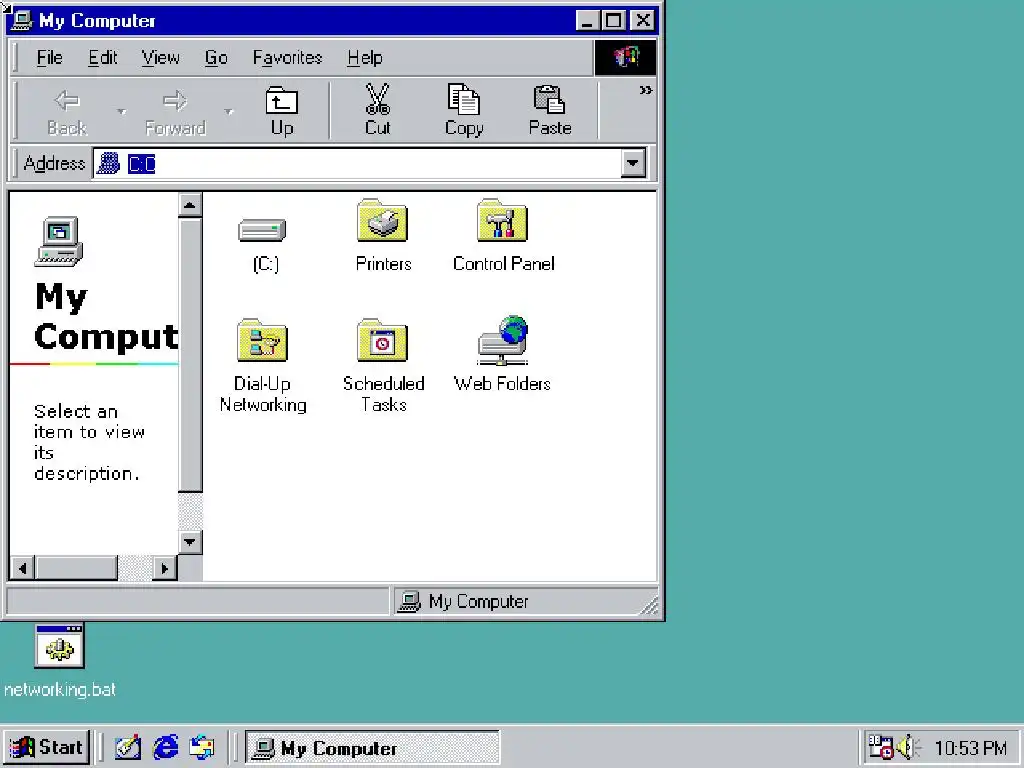1024x768 pixels.
Task: Open the Printers folder icon
Action: pyautogui.click(x=383, y=221)
